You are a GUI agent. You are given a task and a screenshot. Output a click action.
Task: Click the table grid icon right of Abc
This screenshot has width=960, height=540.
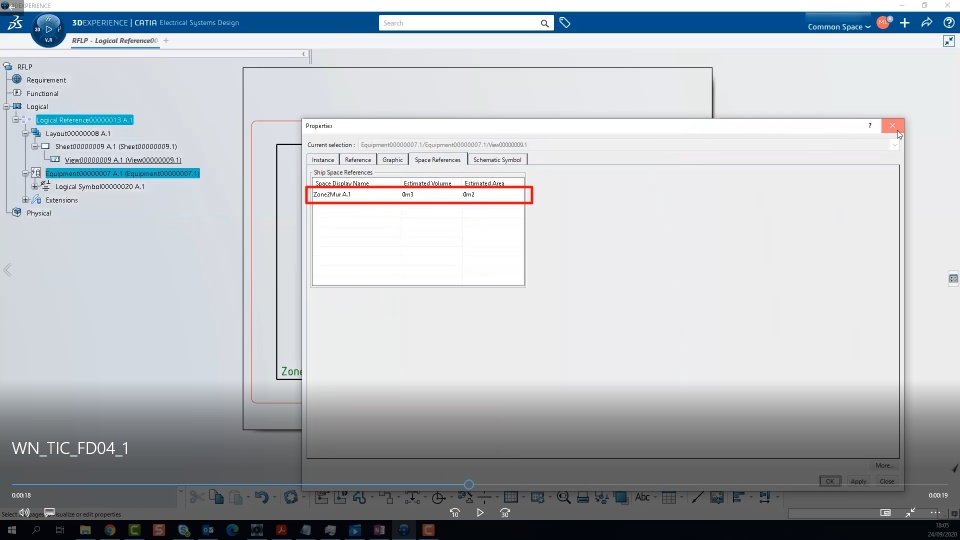pos(669,497)
